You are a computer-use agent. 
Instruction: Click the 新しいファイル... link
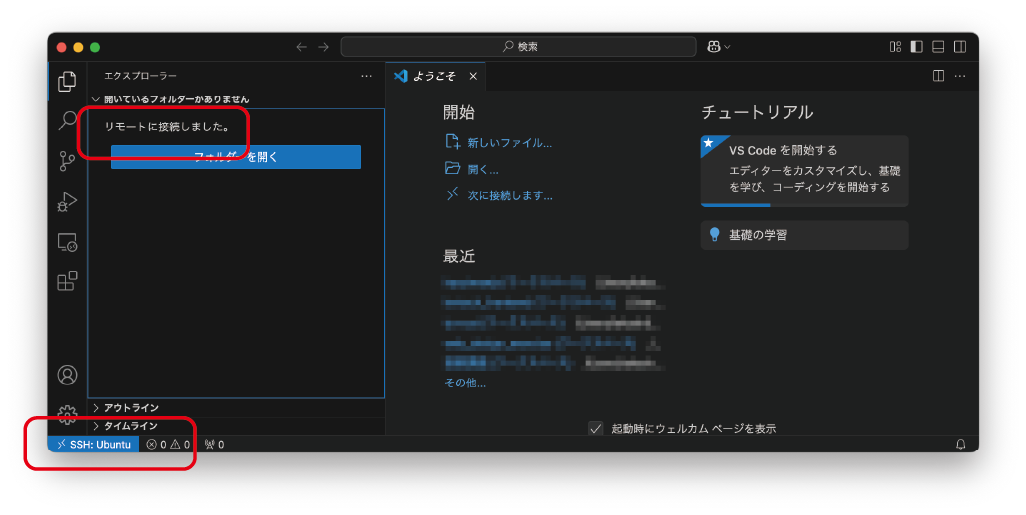499,143
